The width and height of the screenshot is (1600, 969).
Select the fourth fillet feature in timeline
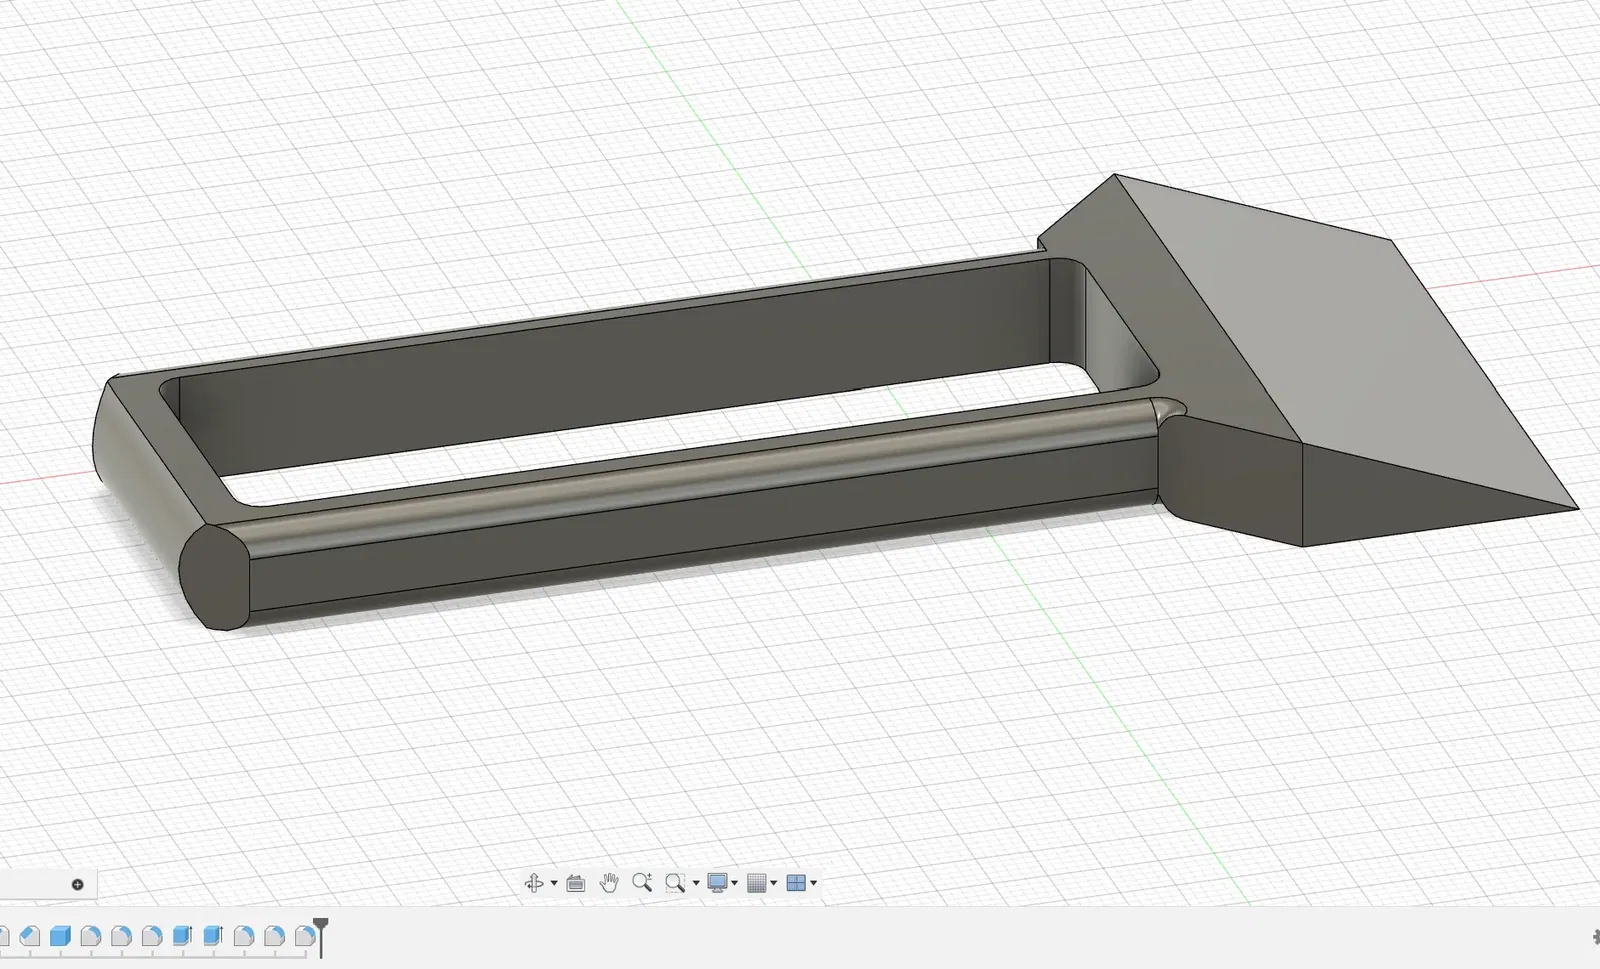(x=244, y=936)
